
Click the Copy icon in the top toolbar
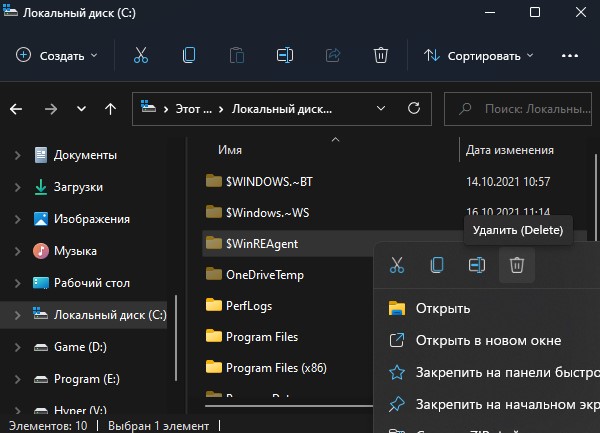[x=189, y=55]
